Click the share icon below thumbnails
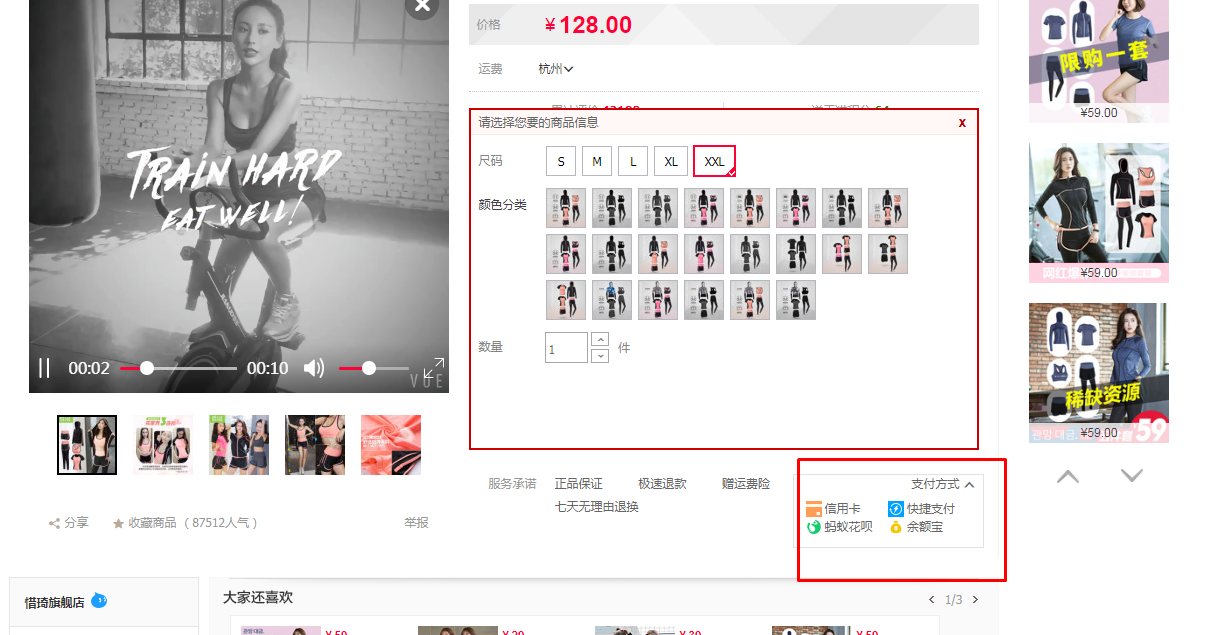 [55, 523]
